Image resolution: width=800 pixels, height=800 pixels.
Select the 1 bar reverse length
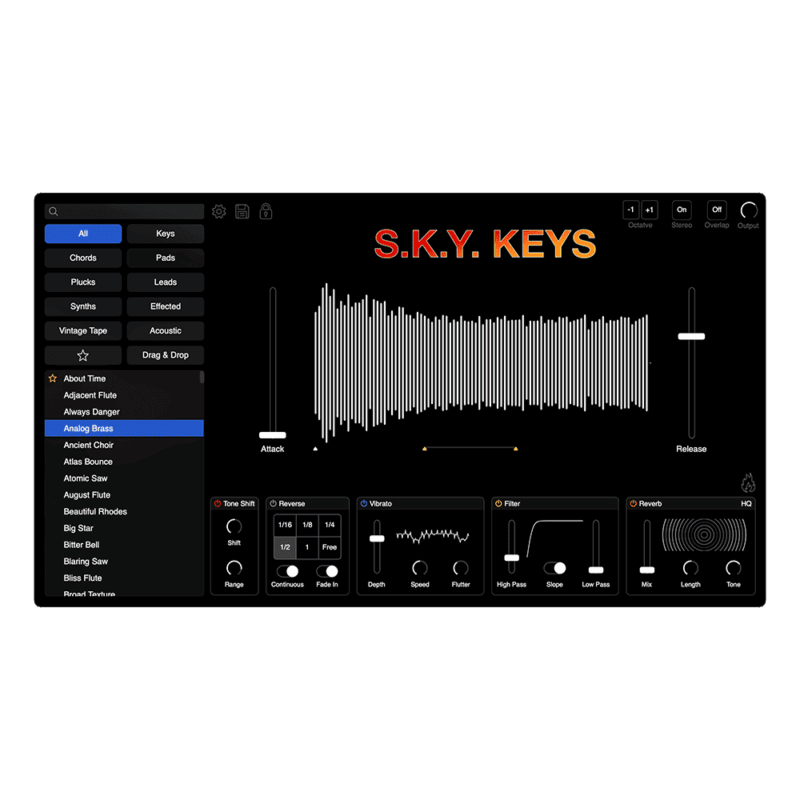click(307, 547)
